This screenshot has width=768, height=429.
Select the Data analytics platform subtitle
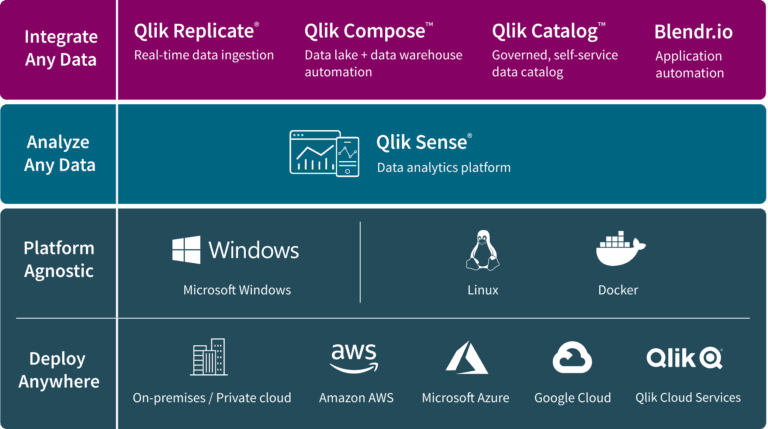tap(444, 168)
